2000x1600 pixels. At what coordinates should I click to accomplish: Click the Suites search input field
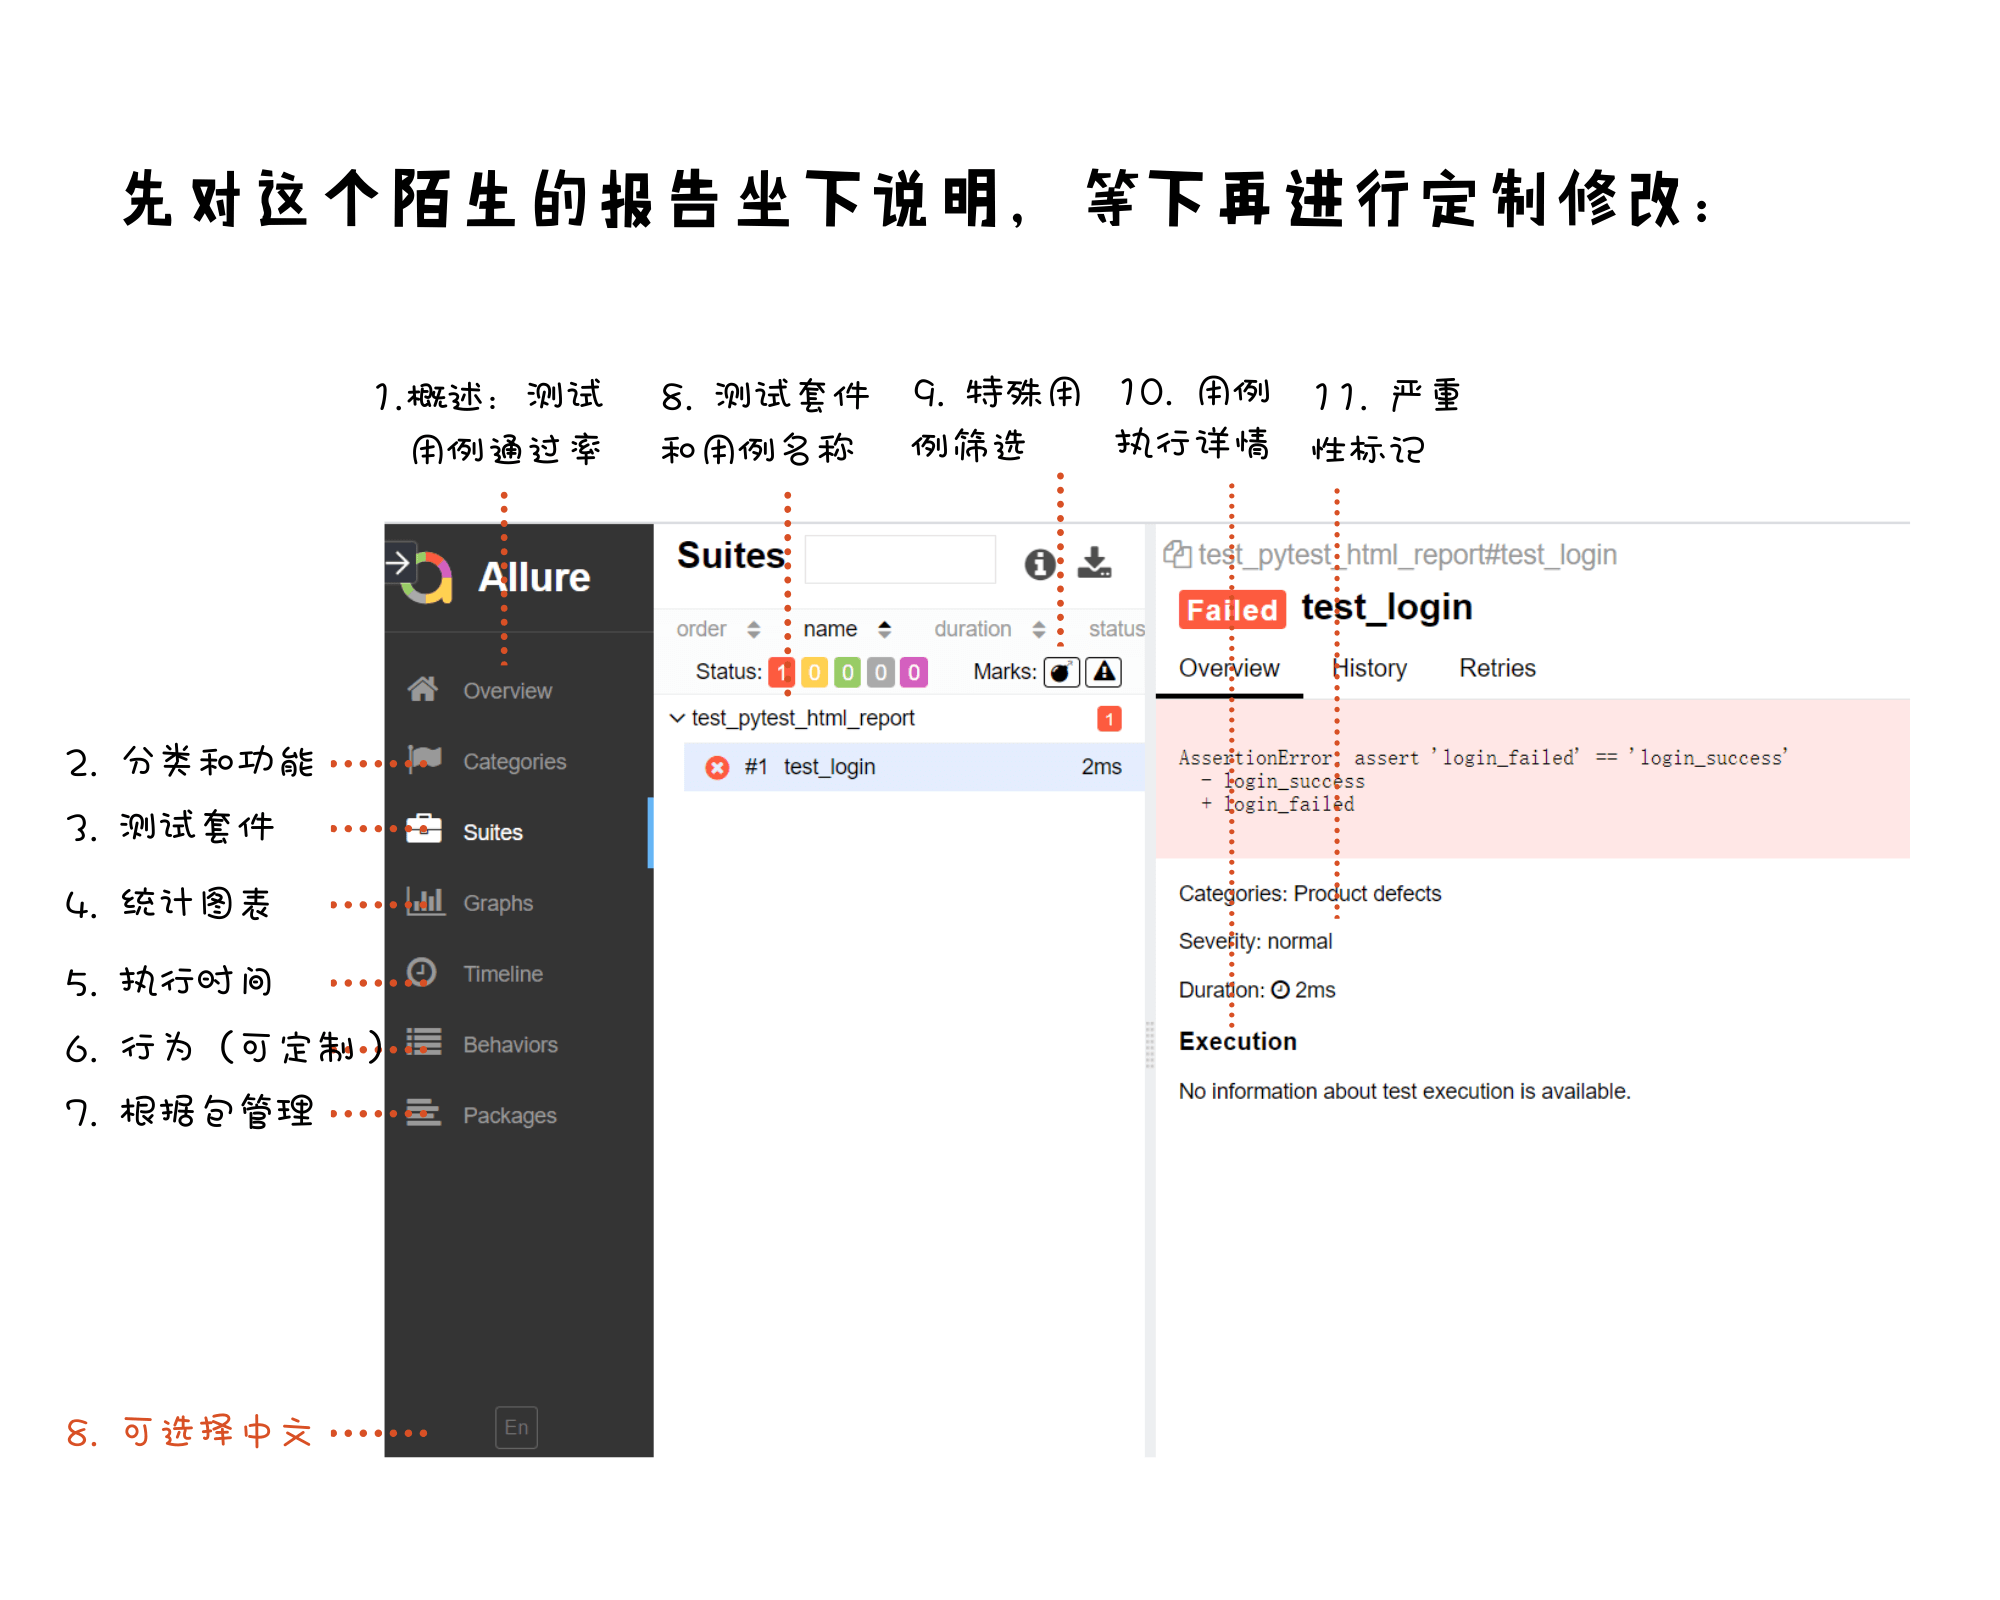pos(900,559)
